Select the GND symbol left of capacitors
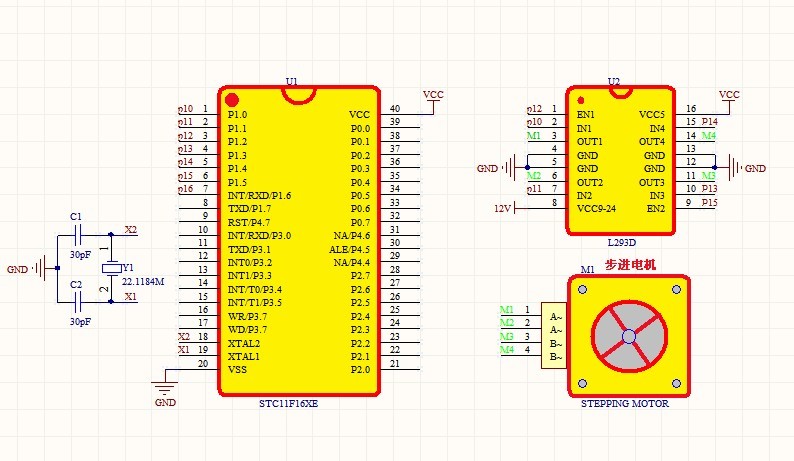This screenshot has height=461, width=794. click(40, 269)
